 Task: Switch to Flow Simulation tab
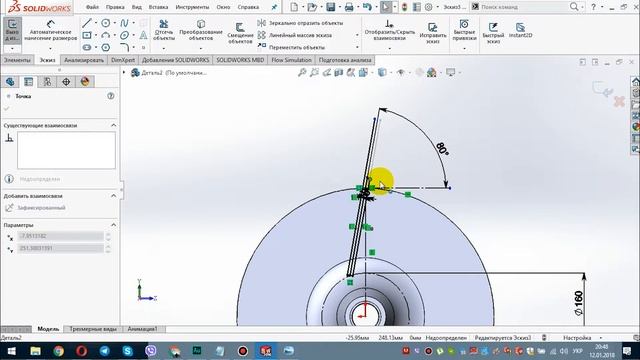click(291, 60)
